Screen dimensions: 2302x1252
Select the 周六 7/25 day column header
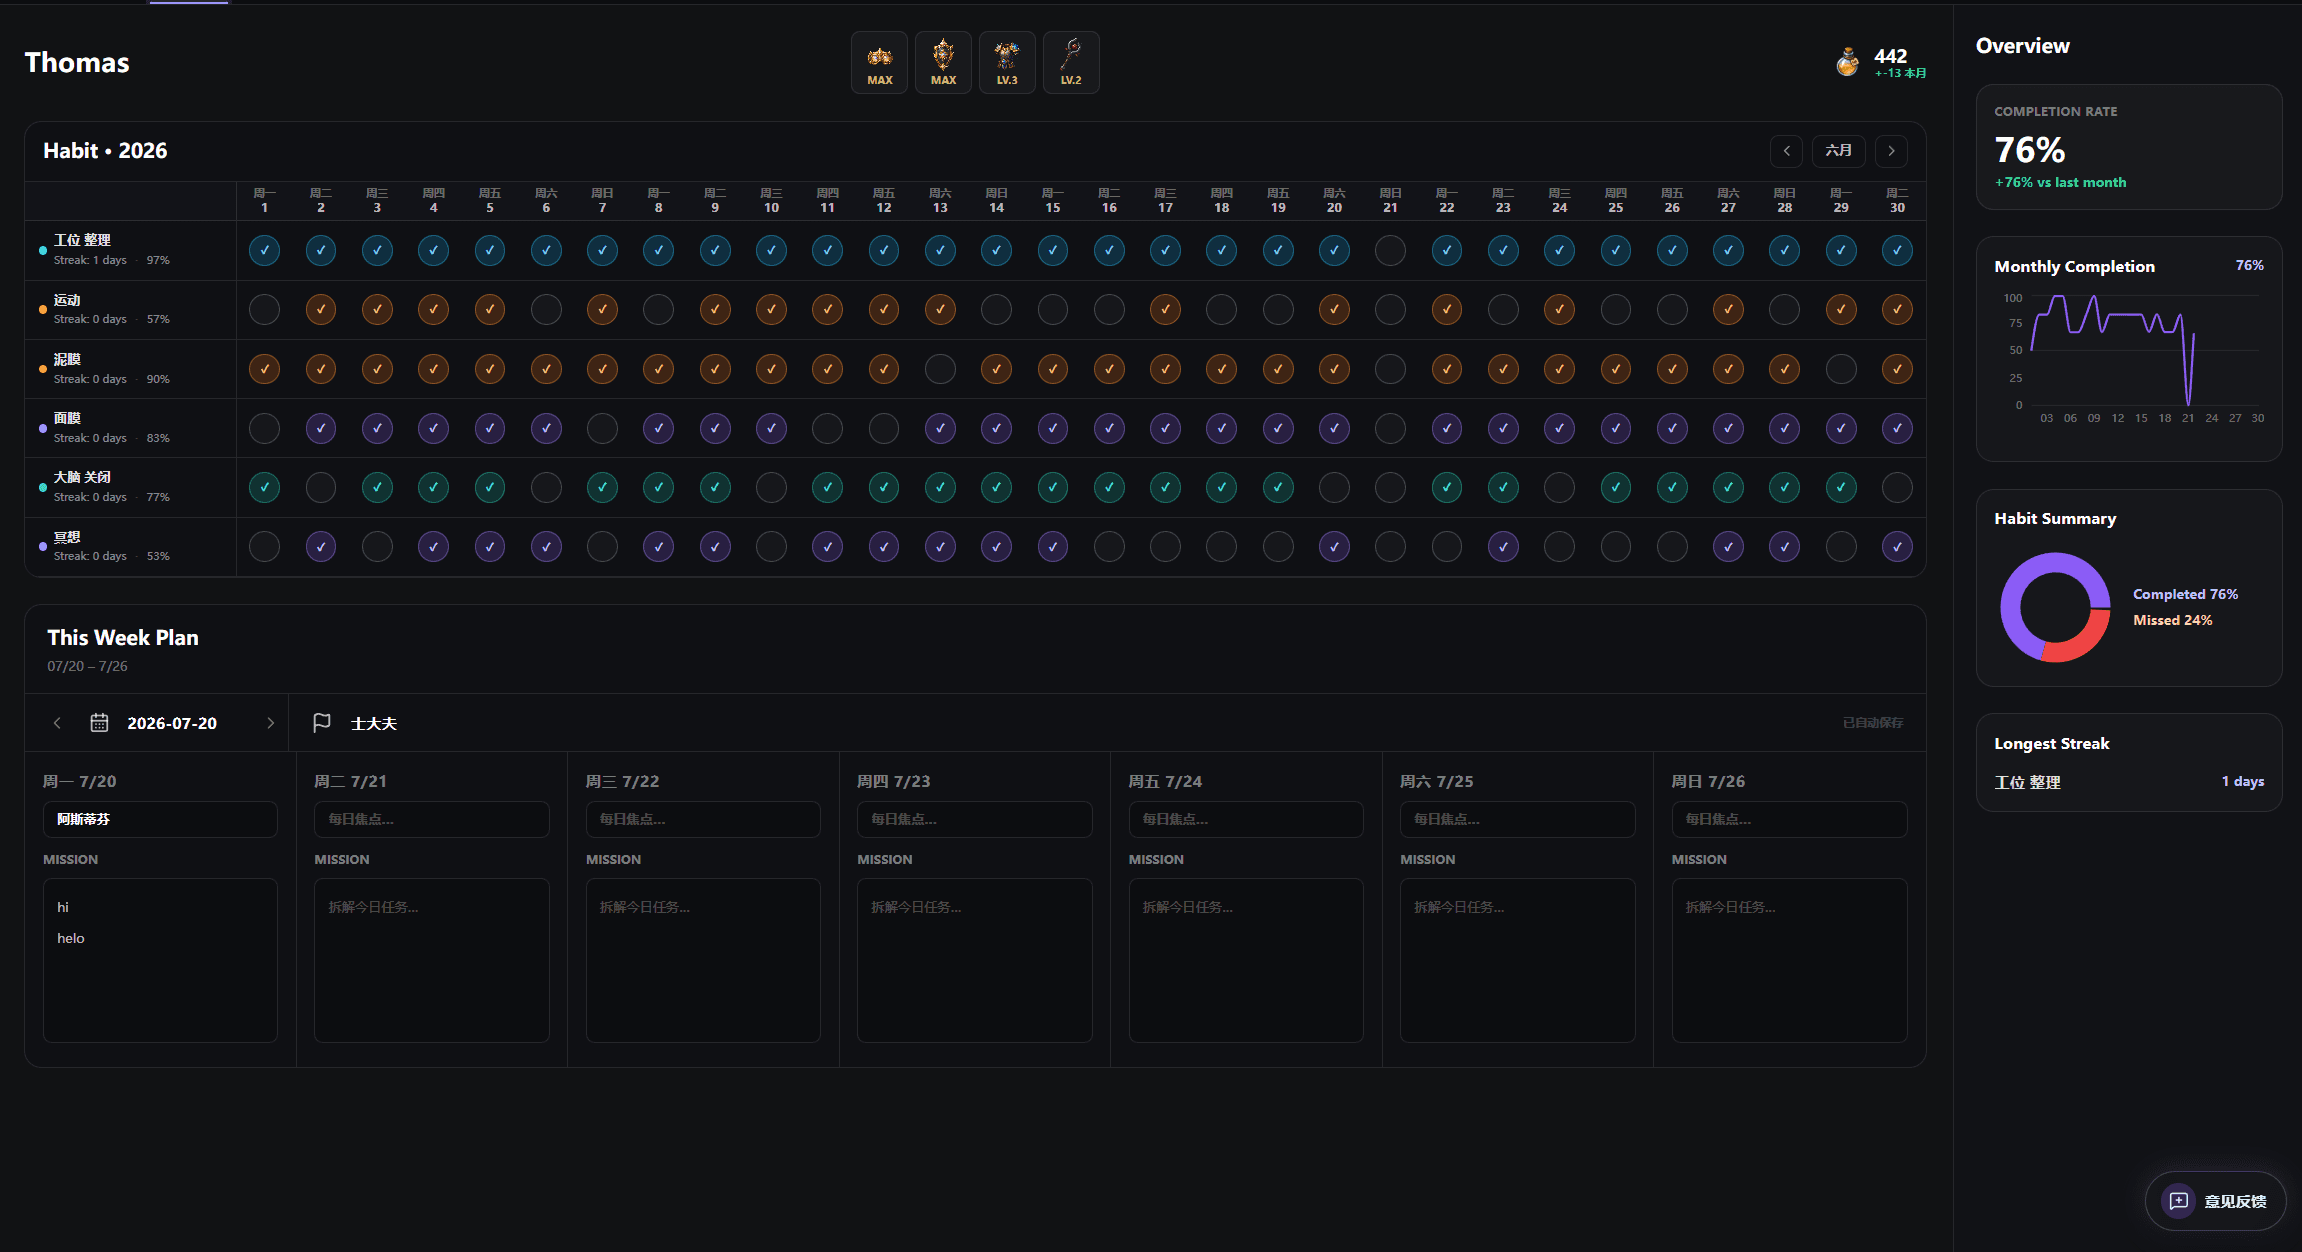[x=1437, y=781]
